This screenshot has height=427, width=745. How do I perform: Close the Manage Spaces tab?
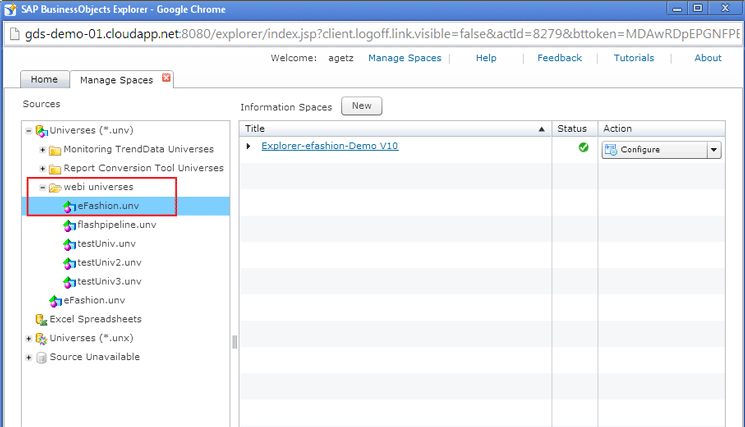(166, 77)
